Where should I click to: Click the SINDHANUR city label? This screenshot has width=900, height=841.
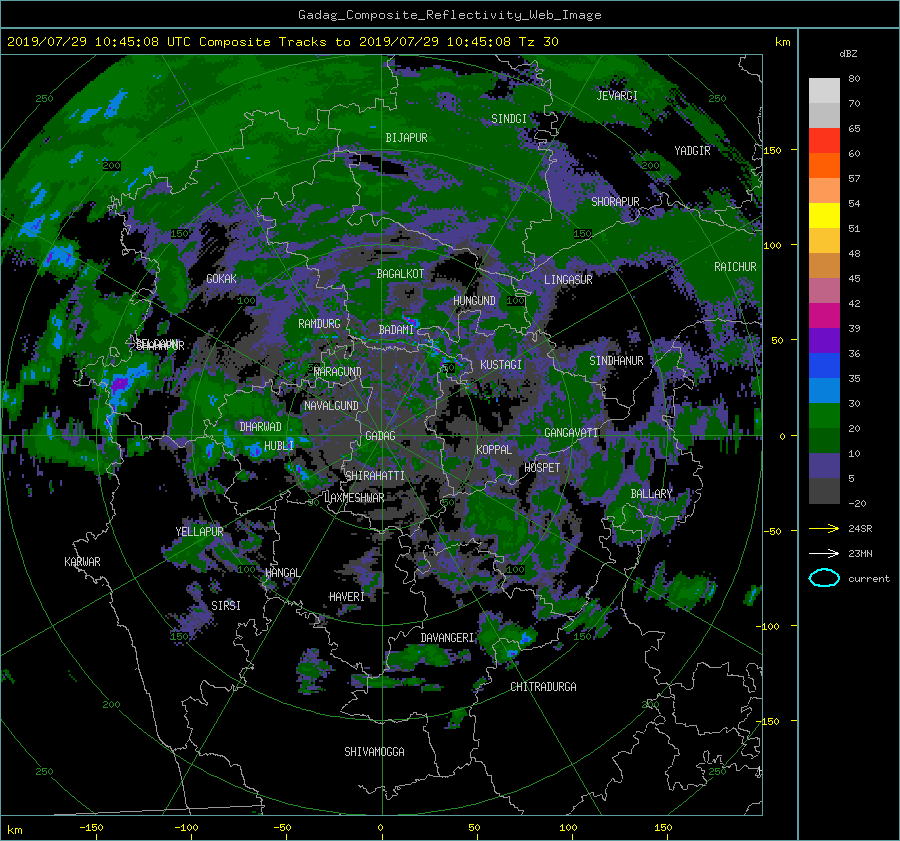[x=616, y=361]
